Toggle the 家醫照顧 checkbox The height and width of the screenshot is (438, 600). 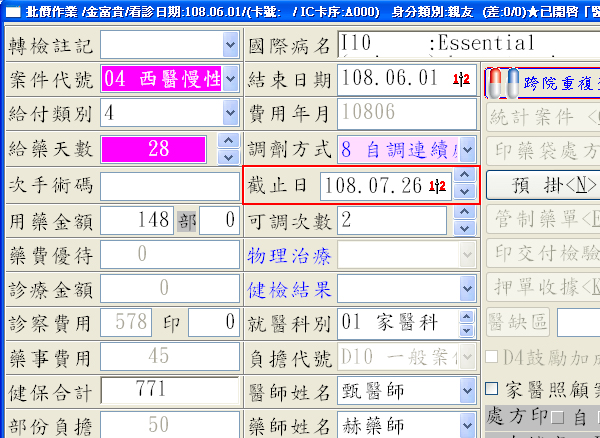pyautogui.click(x=492, y=388)
